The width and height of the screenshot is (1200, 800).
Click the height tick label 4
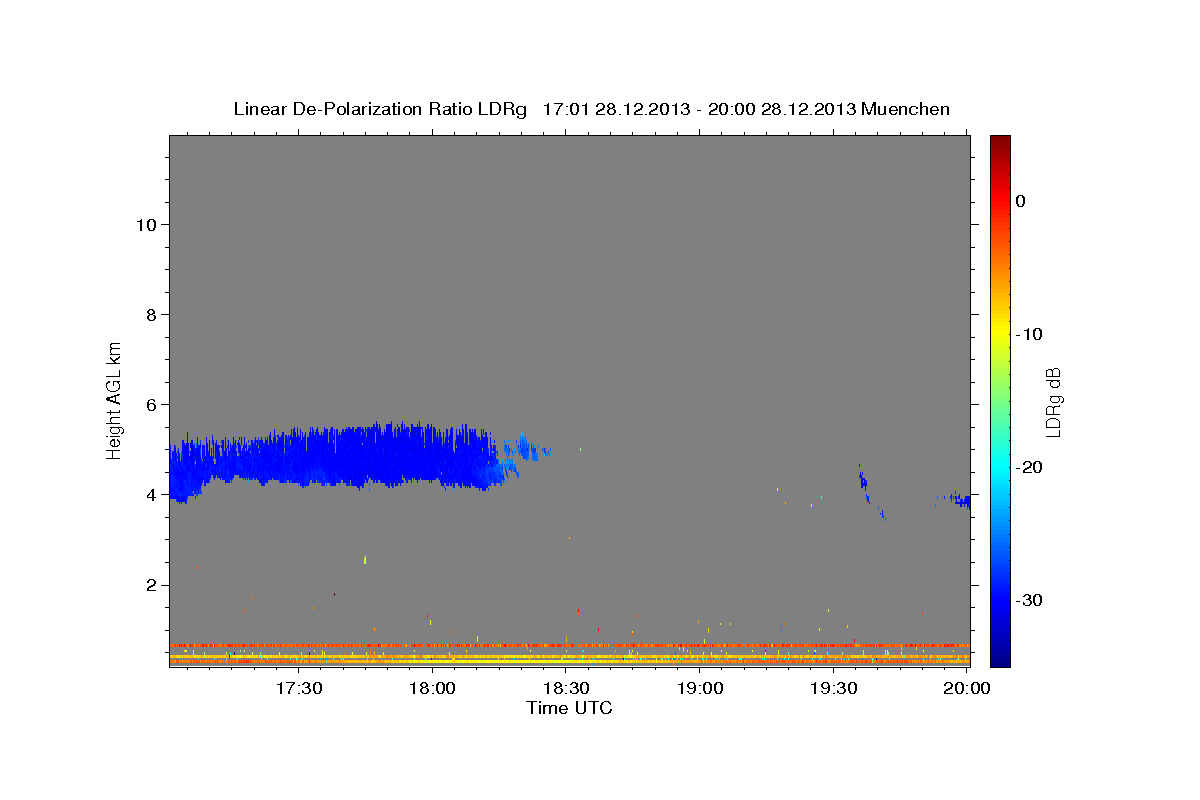click(x=150, y=494)
